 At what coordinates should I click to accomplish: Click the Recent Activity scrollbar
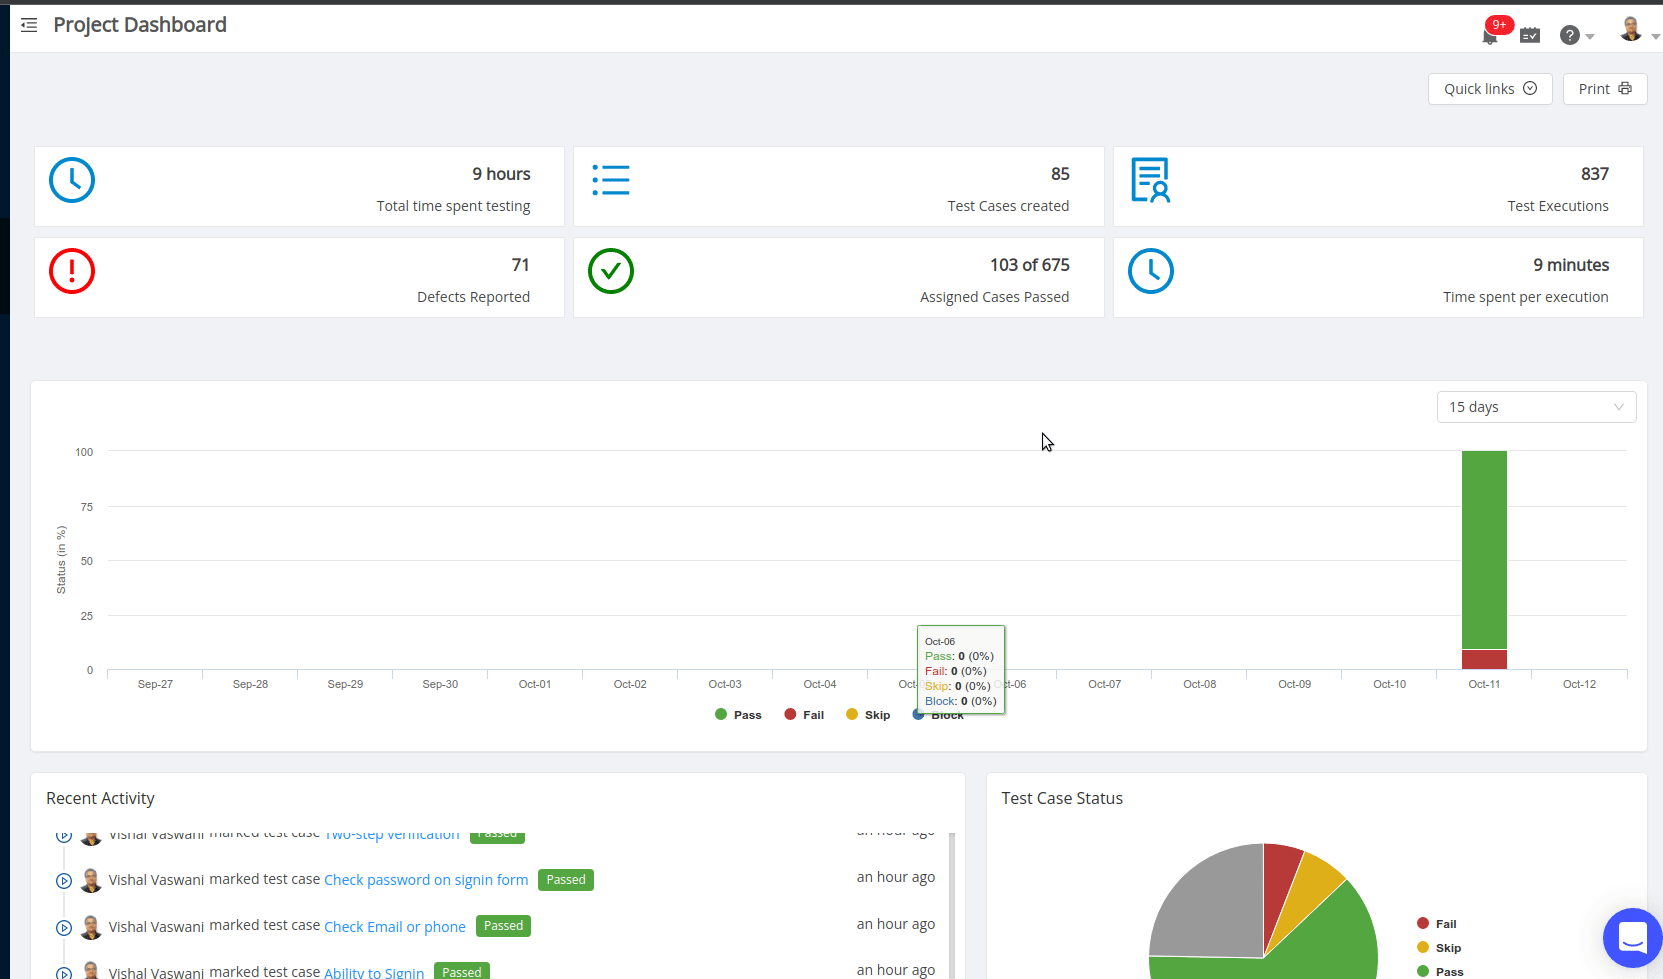[952, 905]
